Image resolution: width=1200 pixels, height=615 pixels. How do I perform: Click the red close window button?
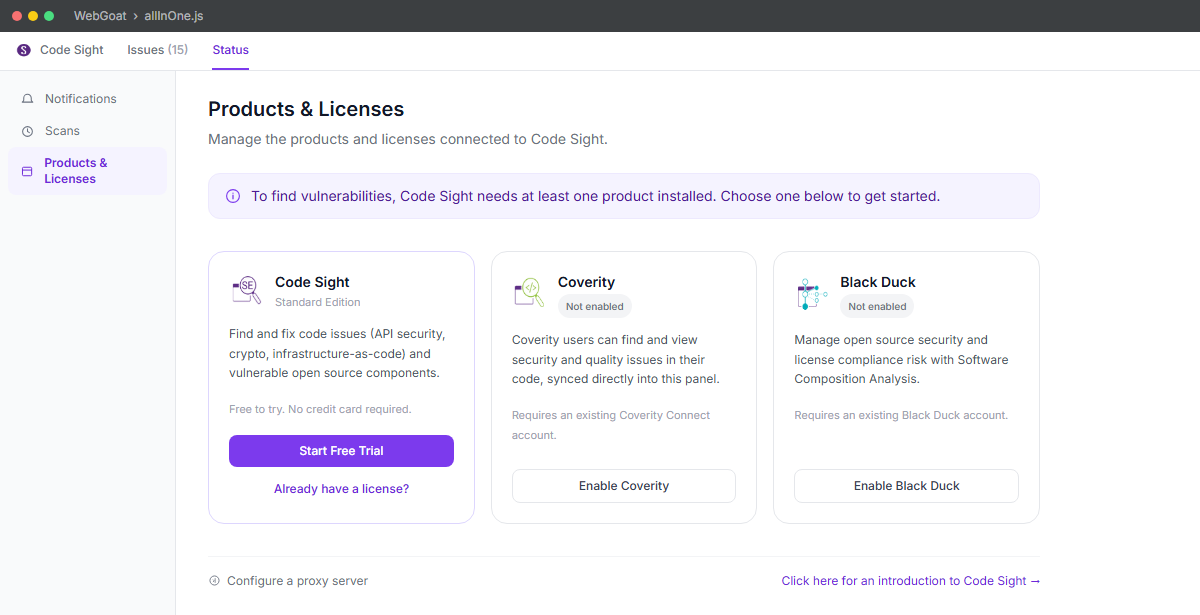click(x=17, y=16)
